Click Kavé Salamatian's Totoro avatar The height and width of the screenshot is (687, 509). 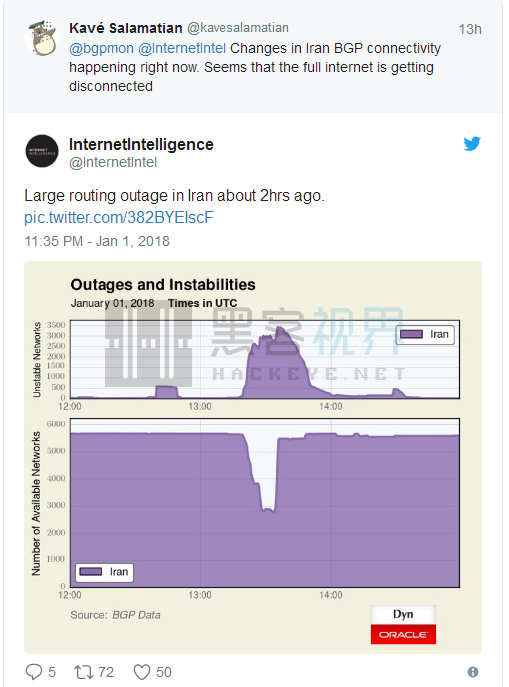[x=42, y=37]
